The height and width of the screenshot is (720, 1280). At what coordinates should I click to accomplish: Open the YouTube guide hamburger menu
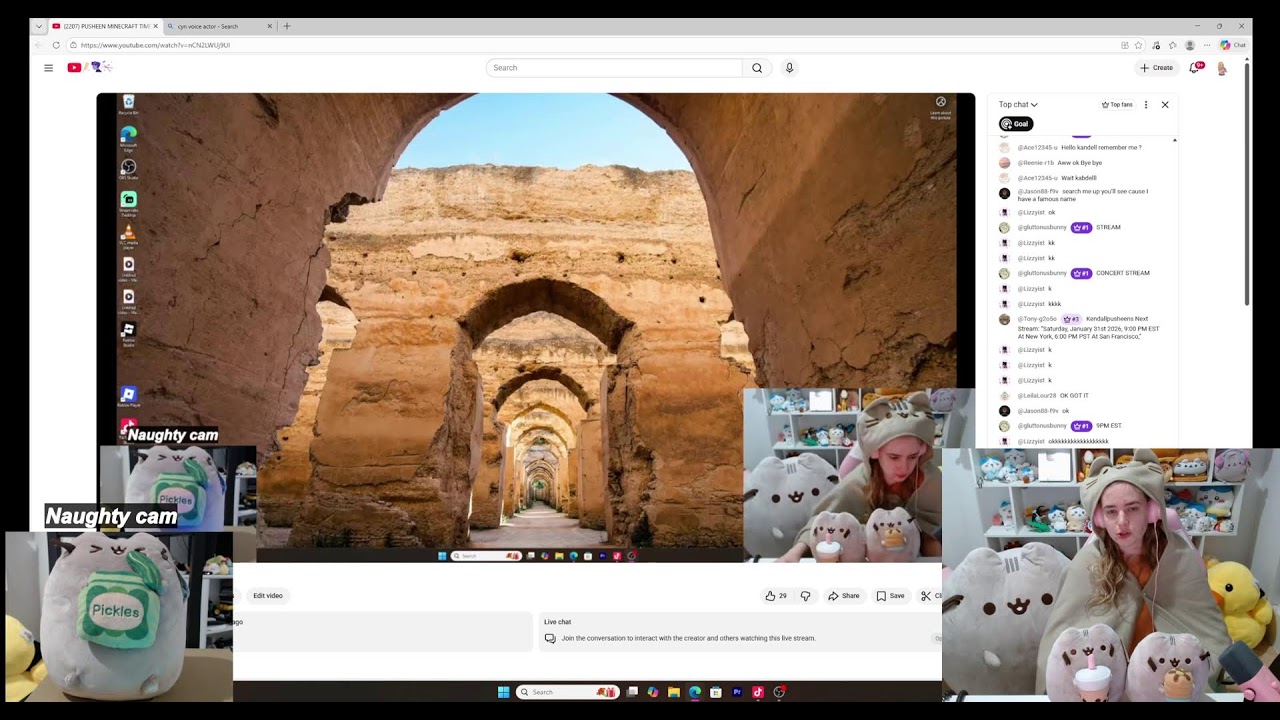pyautogui.click(x=48, y=68)
